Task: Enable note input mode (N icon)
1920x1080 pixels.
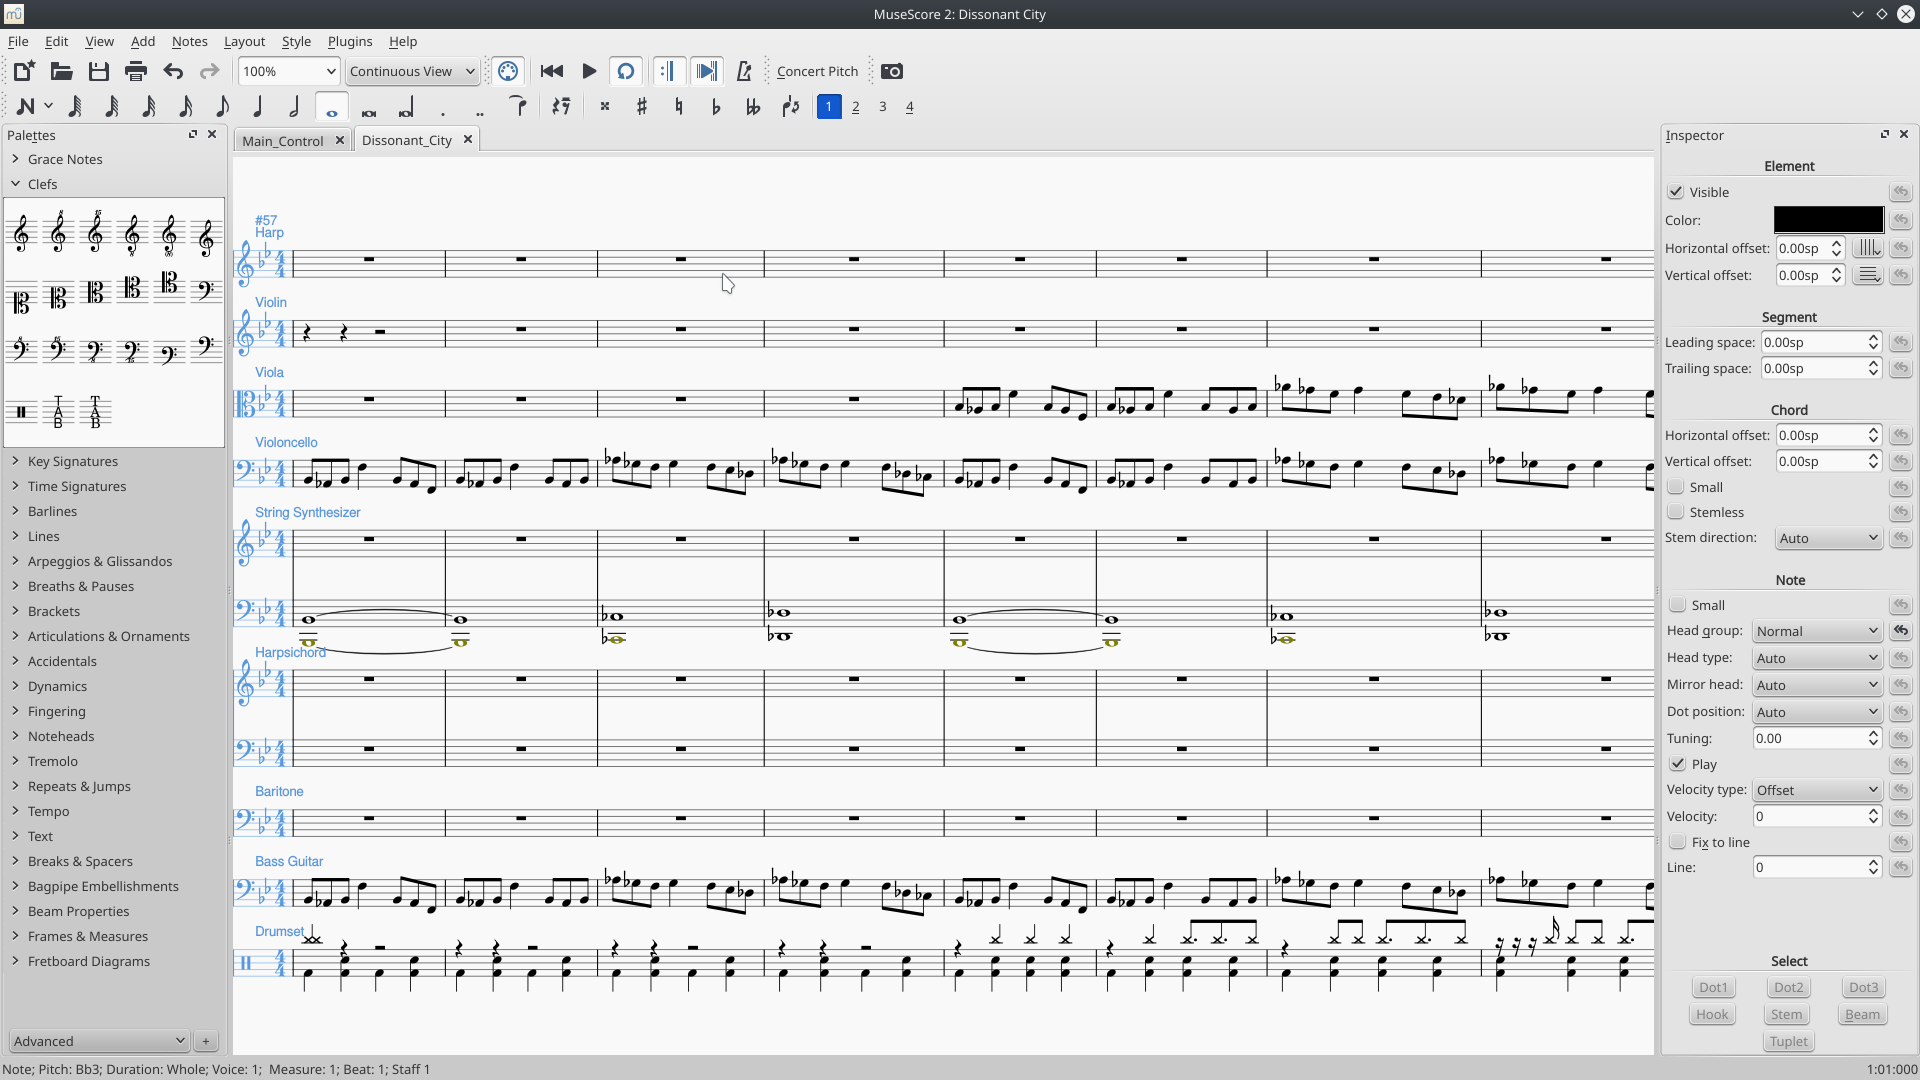Action: (x=26, y=107)
